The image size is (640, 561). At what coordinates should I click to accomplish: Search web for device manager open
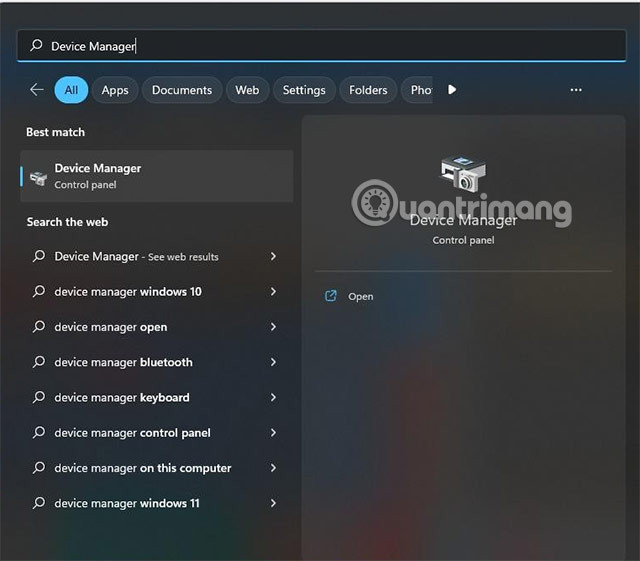[x=111, y=327]
